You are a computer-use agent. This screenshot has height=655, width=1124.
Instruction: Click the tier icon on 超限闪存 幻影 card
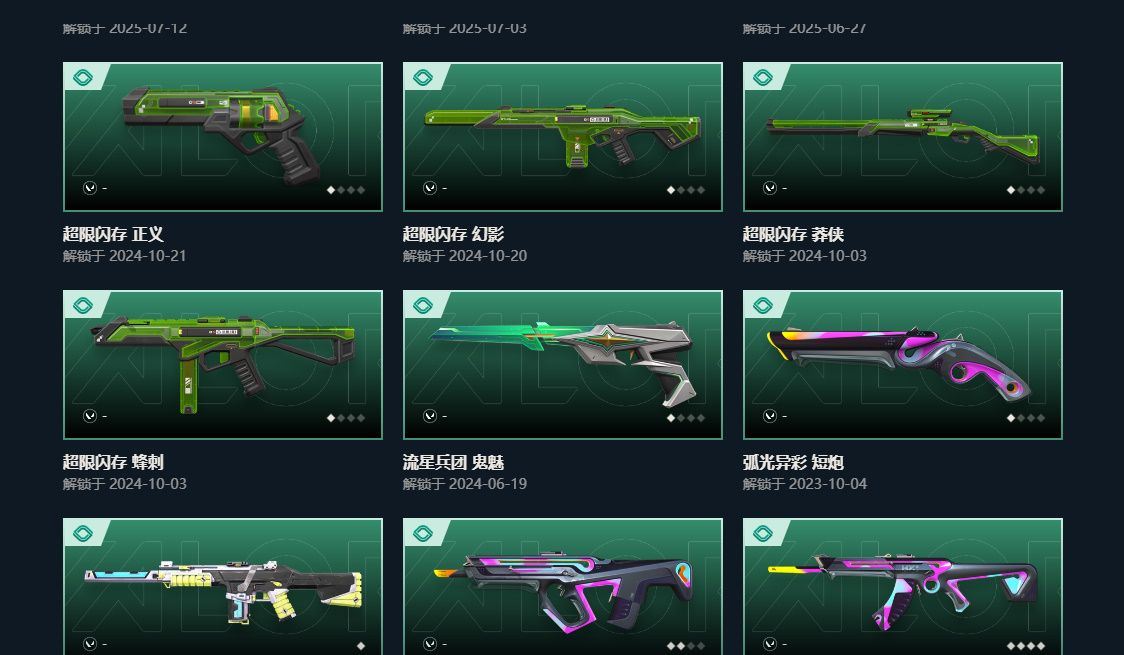[x=422, y=77]
